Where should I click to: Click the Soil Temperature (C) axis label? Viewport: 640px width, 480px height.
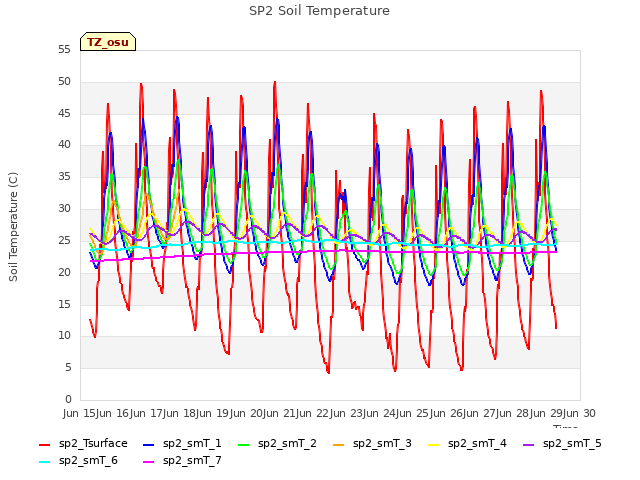coord(13,227)
